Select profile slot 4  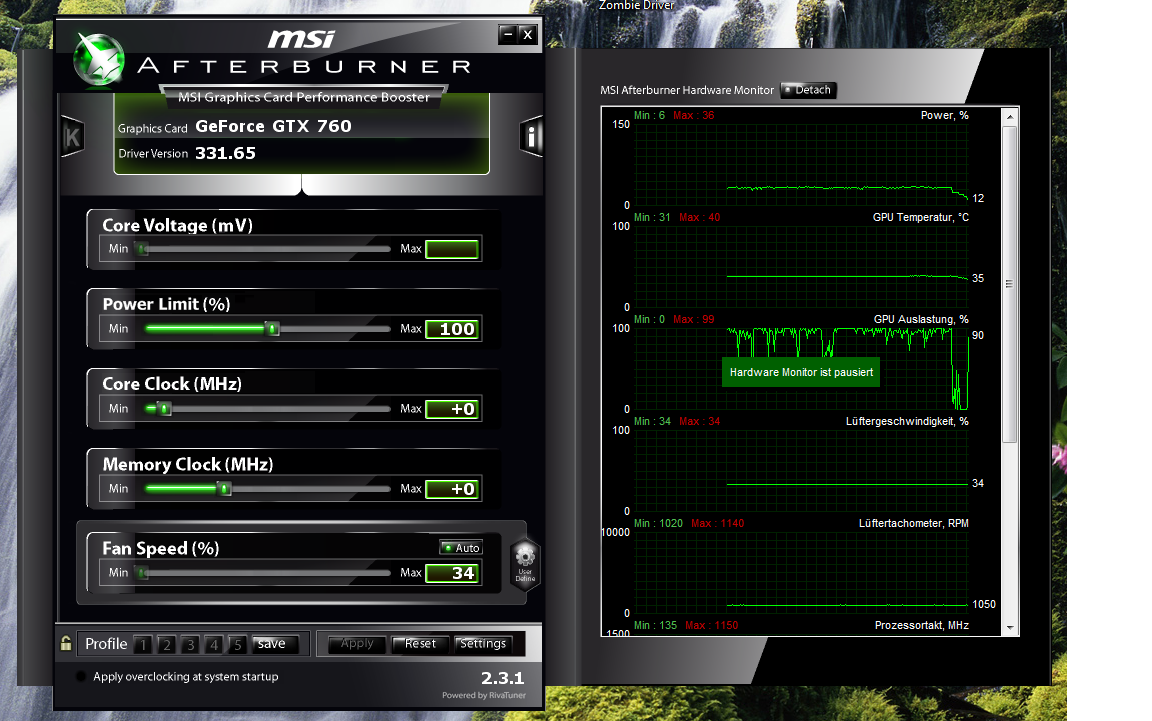click(214, 645)
